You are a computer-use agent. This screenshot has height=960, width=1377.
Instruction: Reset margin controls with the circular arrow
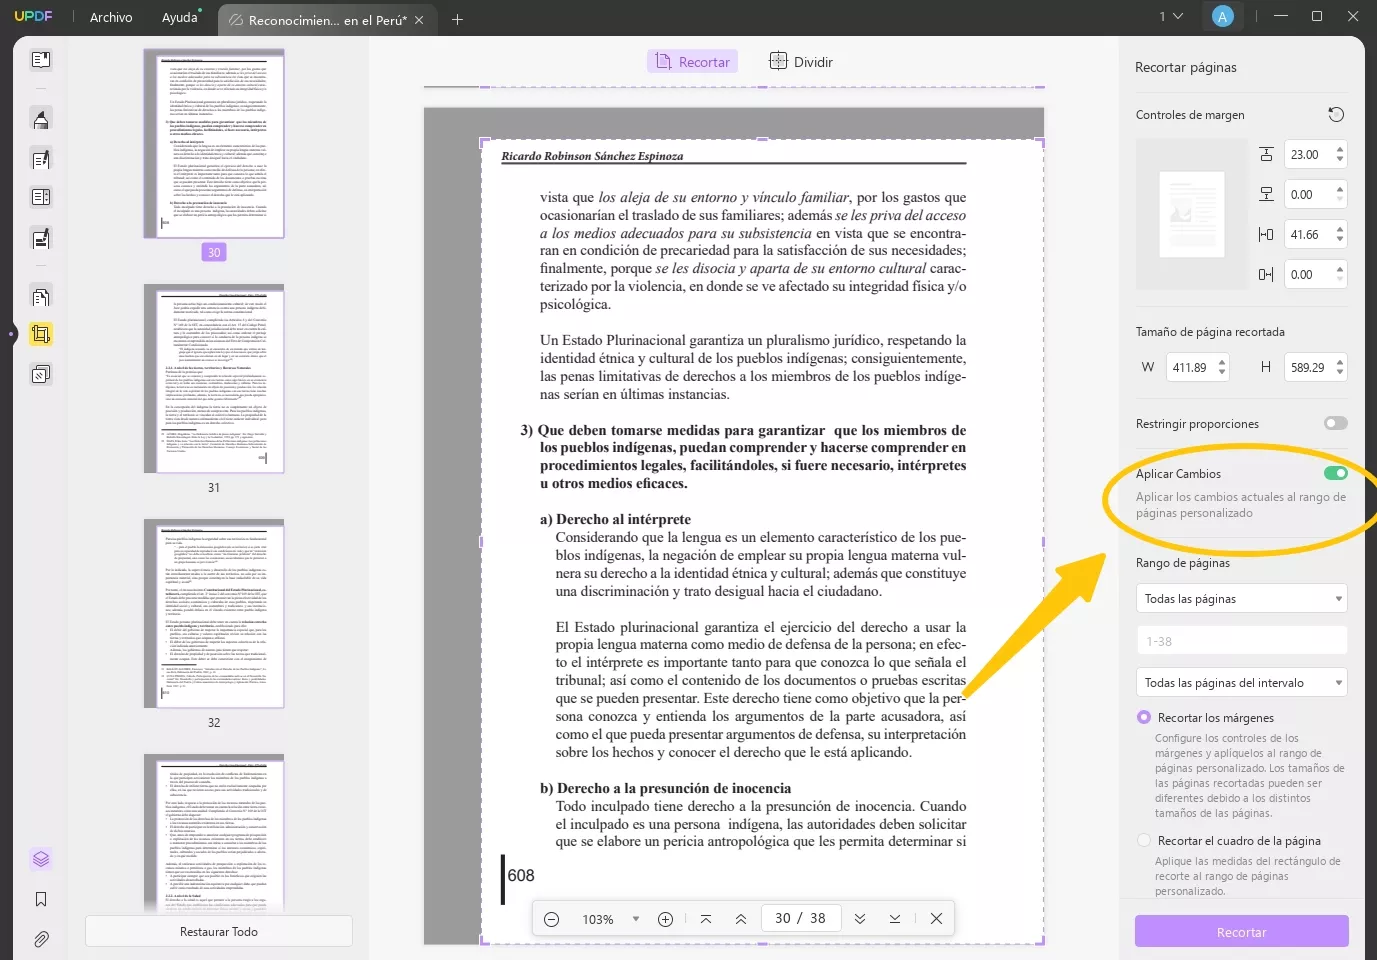[x=1336, y=114]
